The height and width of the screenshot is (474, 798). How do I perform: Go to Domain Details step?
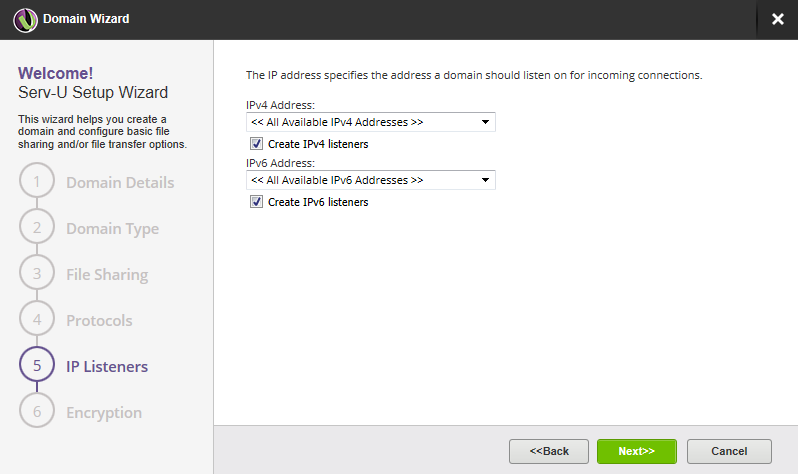120,182
